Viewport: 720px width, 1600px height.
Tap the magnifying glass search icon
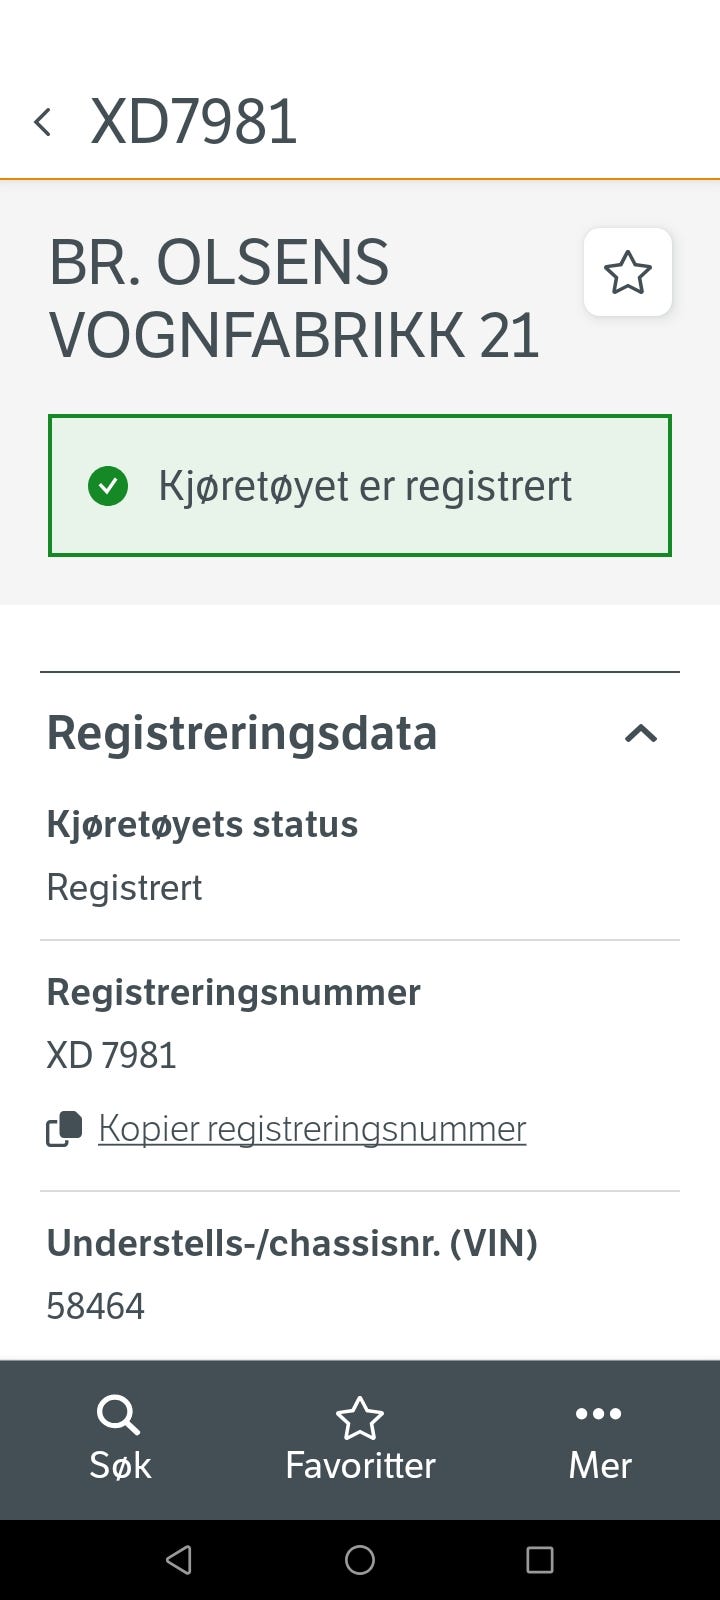118,1415
